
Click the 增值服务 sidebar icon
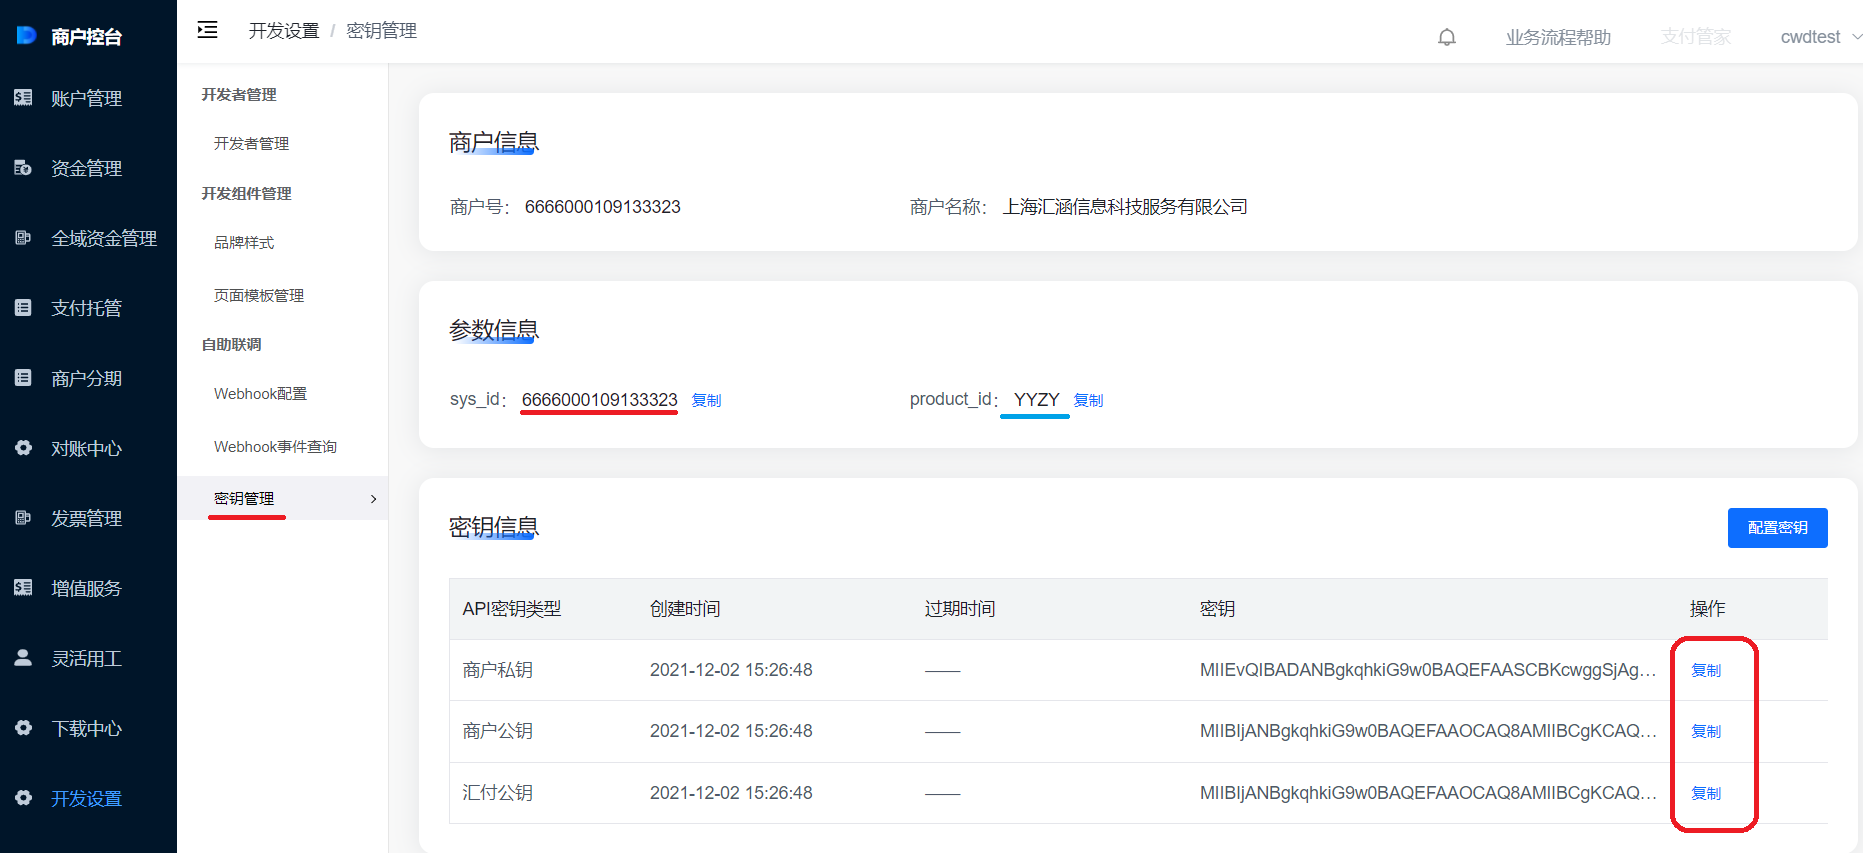[23, 588]
